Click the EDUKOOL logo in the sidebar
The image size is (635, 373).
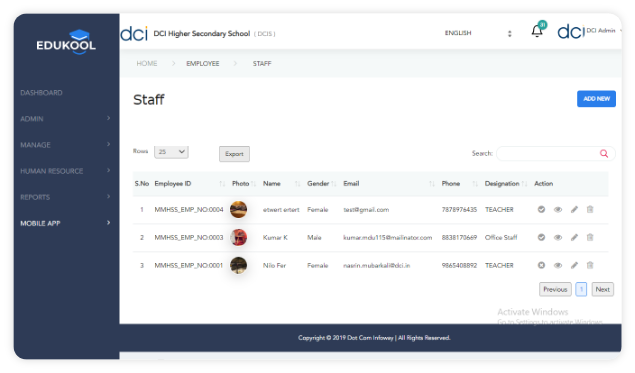pos(66,42)
